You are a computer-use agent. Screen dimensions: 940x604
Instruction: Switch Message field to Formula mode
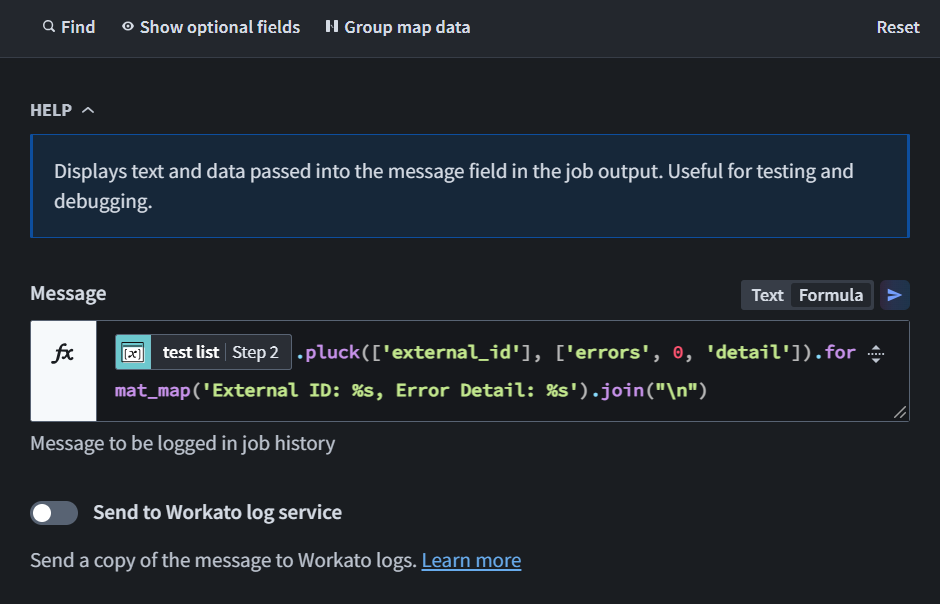point(830,295)
